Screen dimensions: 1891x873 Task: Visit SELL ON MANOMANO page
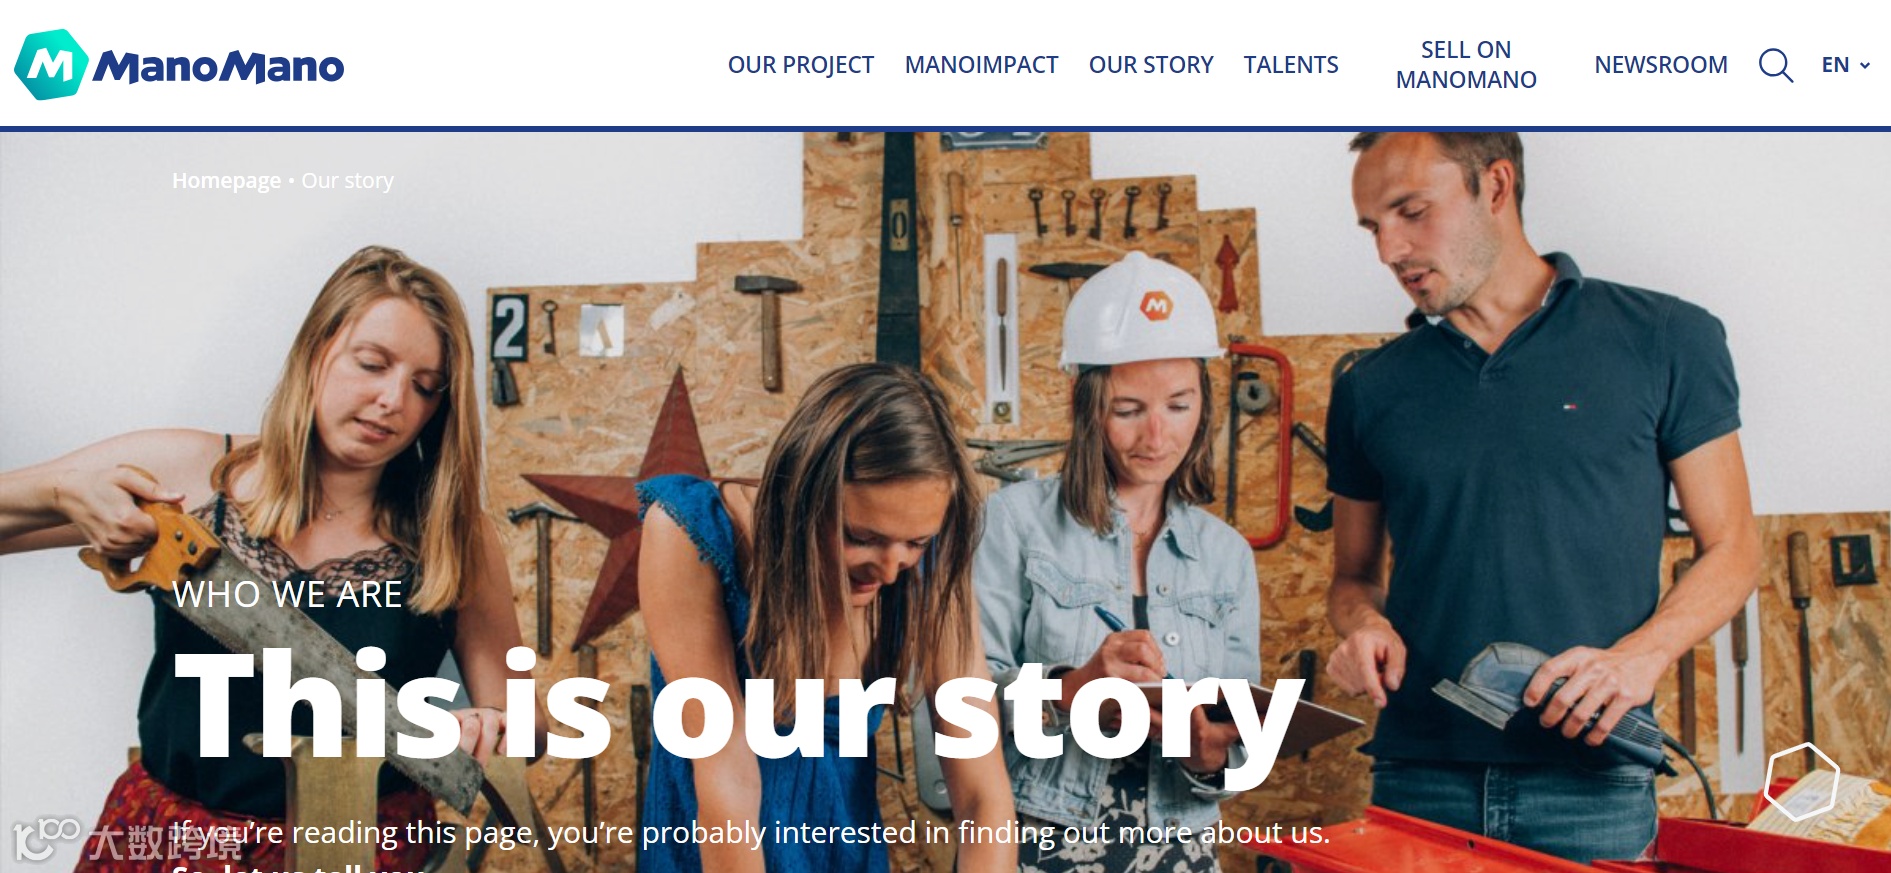[1466, 65]
